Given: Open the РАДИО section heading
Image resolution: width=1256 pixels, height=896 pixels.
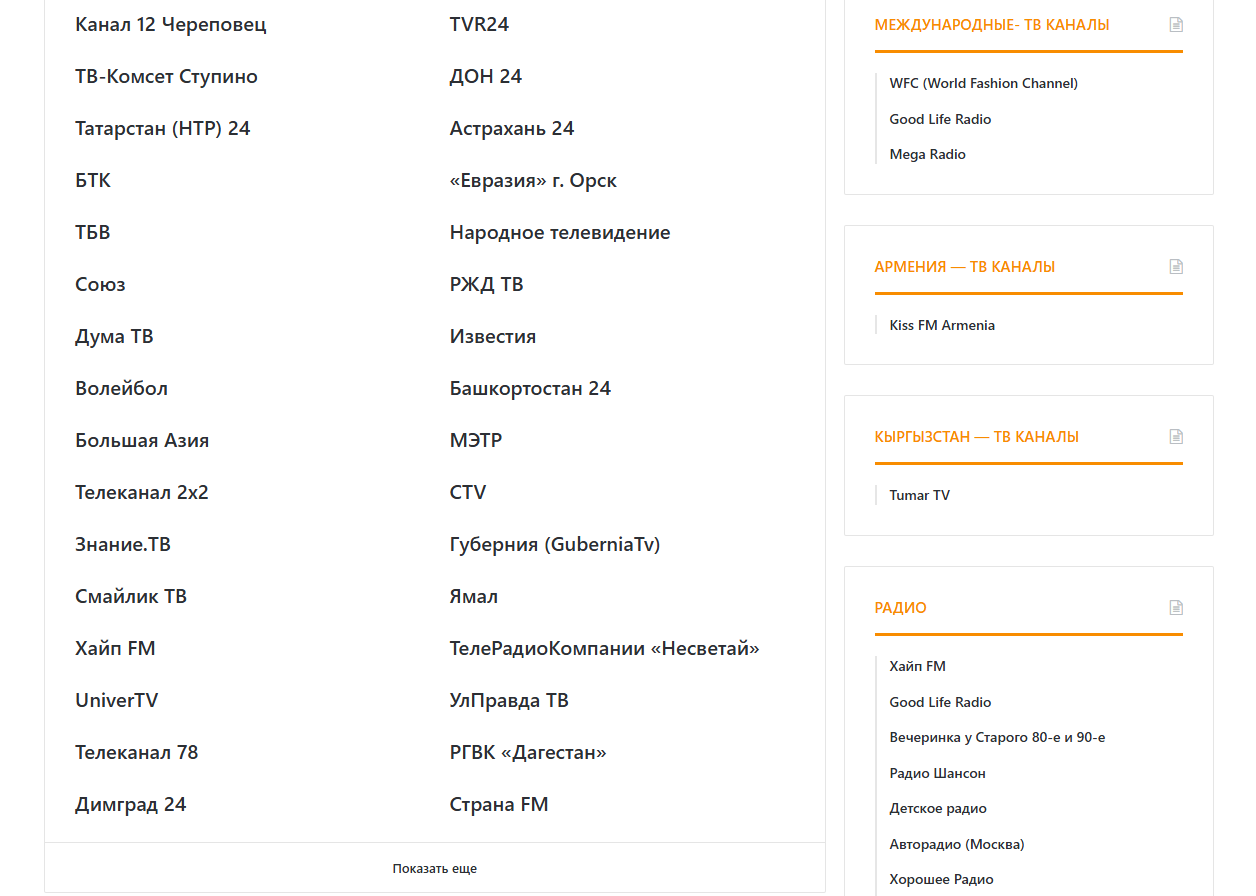Looking at the screenshot, I should (901, 608).
